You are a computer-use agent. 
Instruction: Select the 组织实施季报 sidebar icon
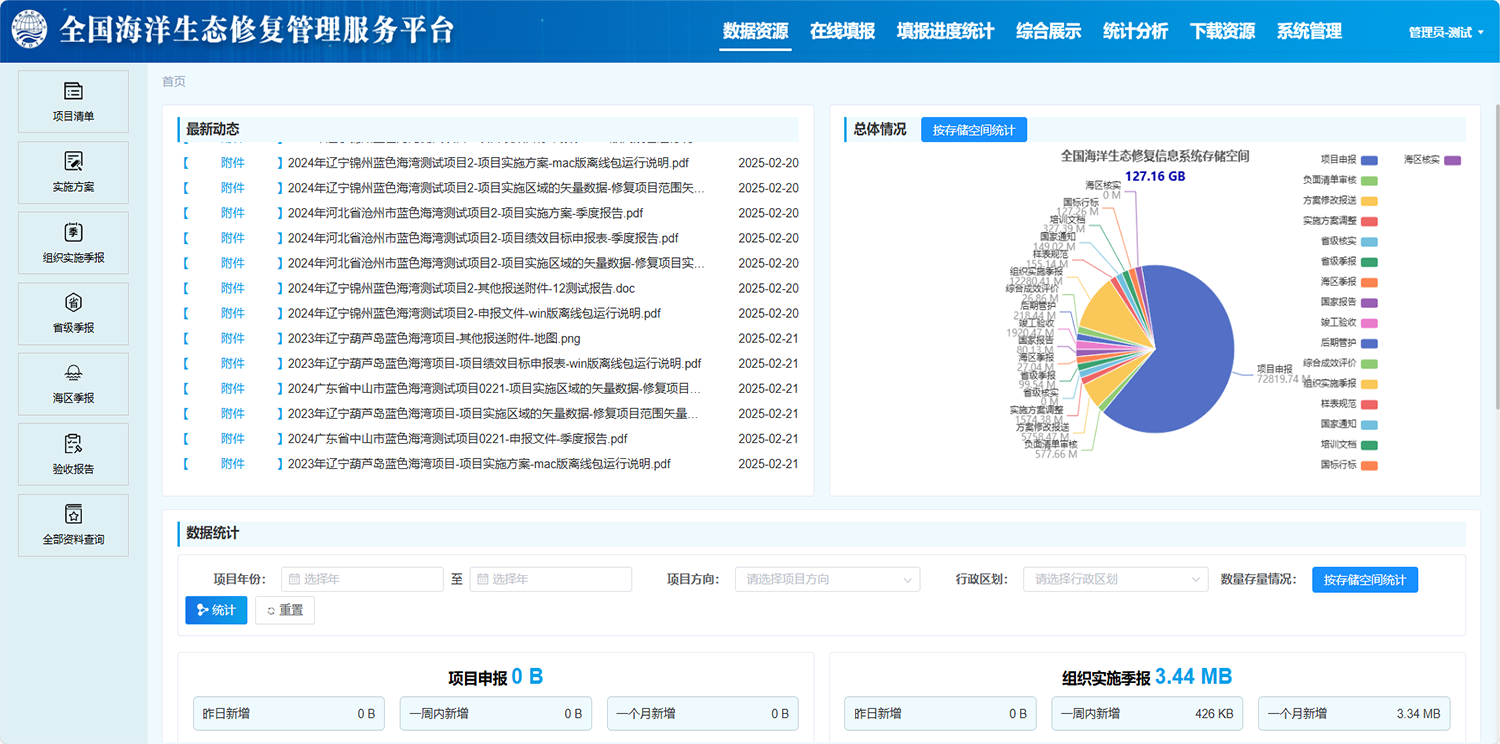click(73, 233)
